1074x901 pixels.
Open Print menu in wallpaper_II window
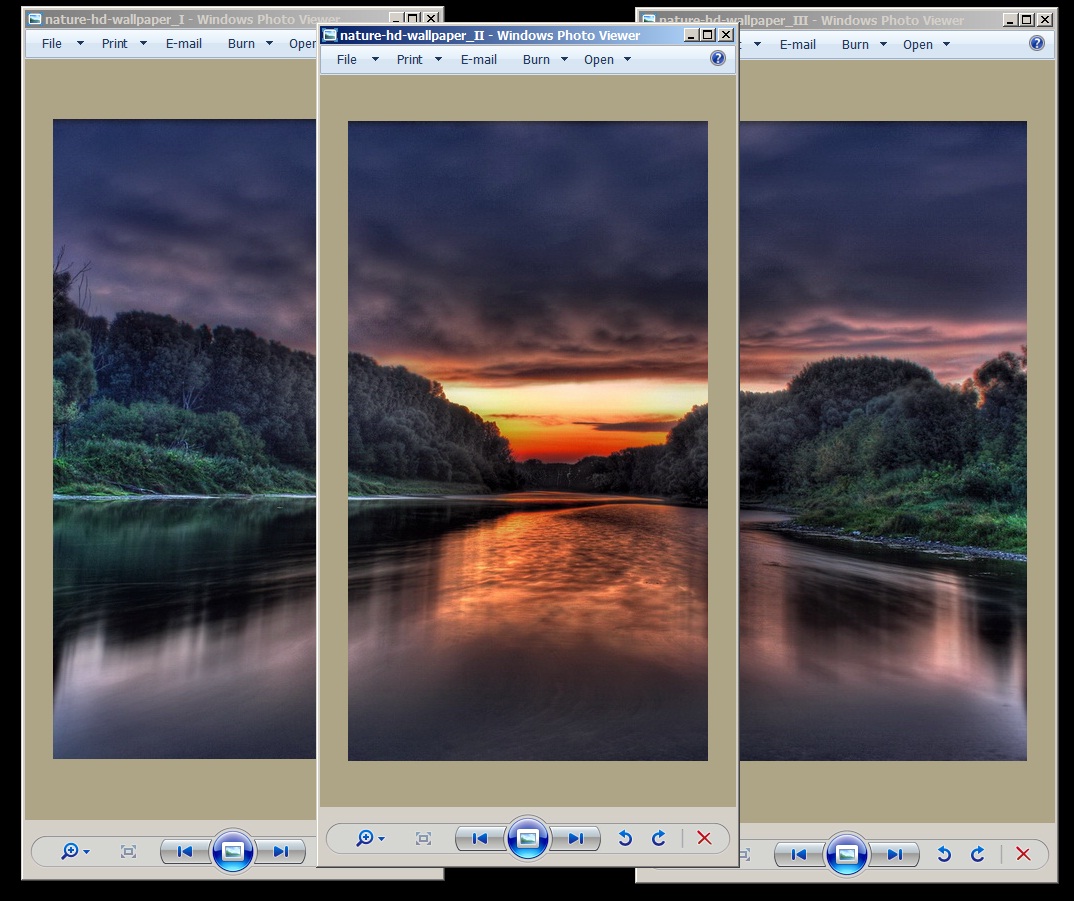click(x=410, y=60)
